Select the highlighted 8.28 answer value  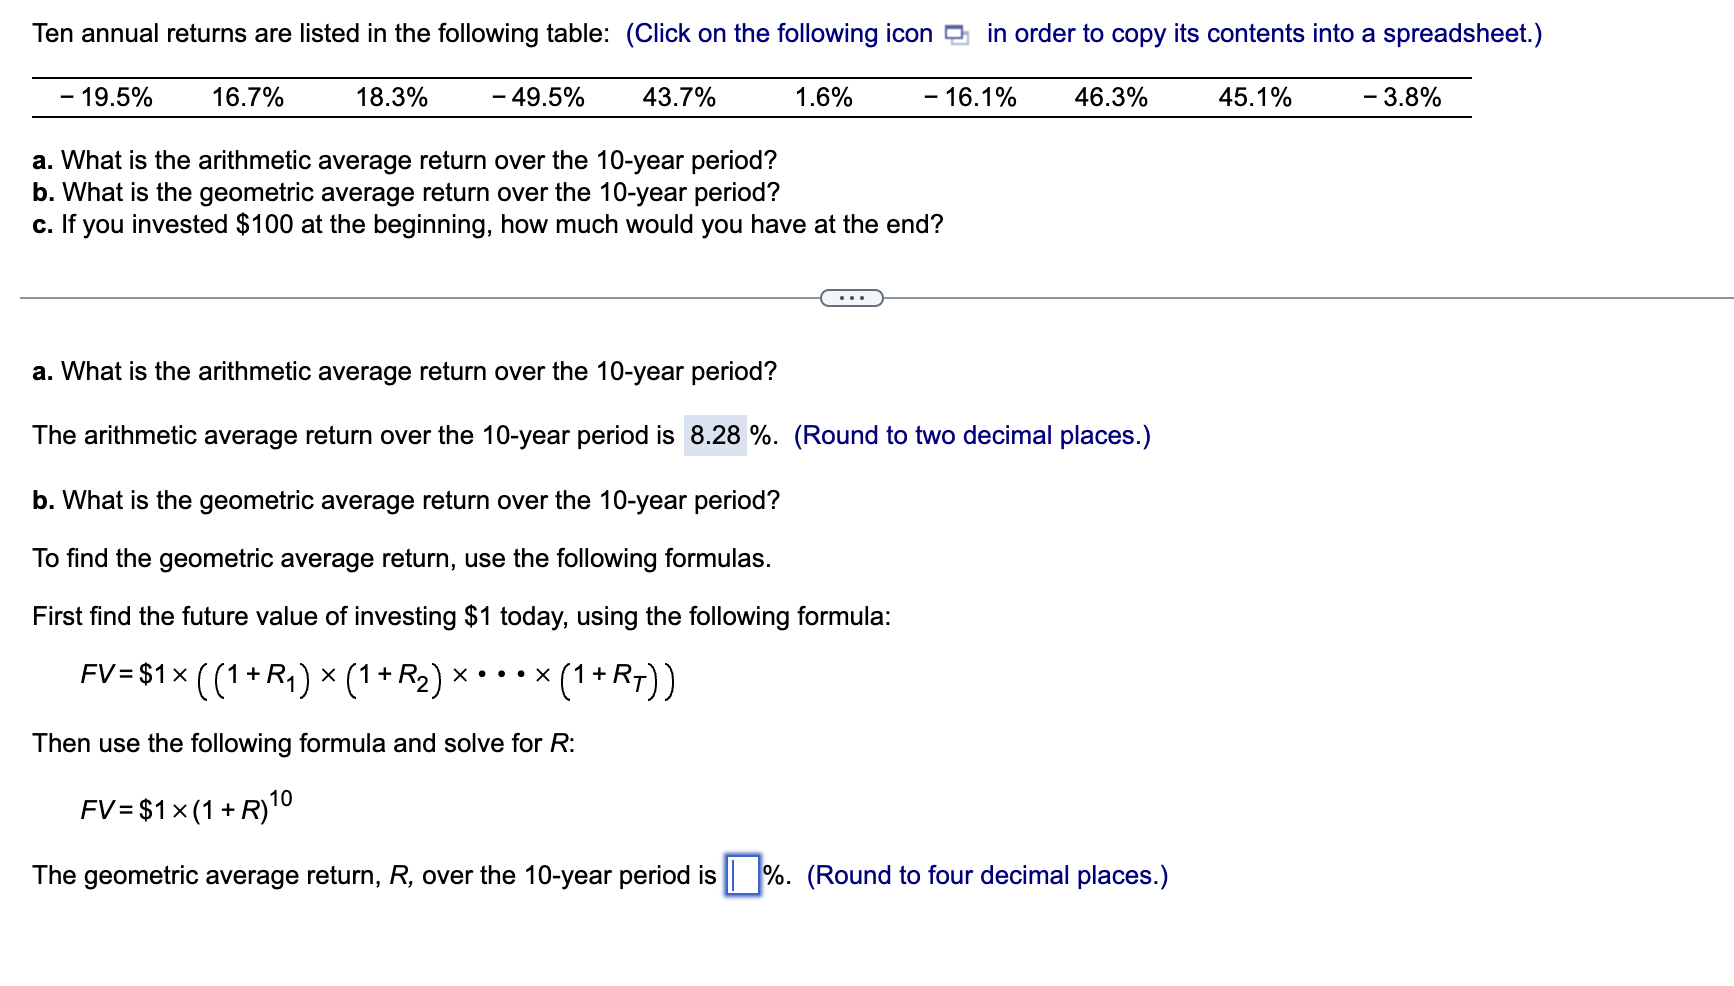coord(715,435)
